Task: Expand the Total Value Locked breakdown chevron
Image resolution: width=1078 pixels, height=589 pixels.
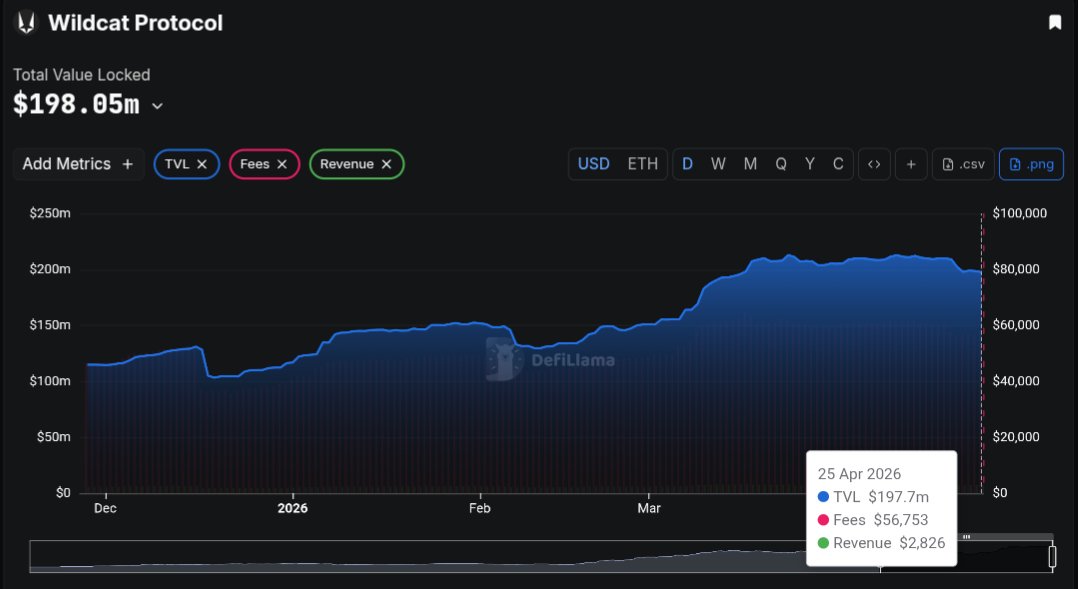Action: (x=157, y=106)
